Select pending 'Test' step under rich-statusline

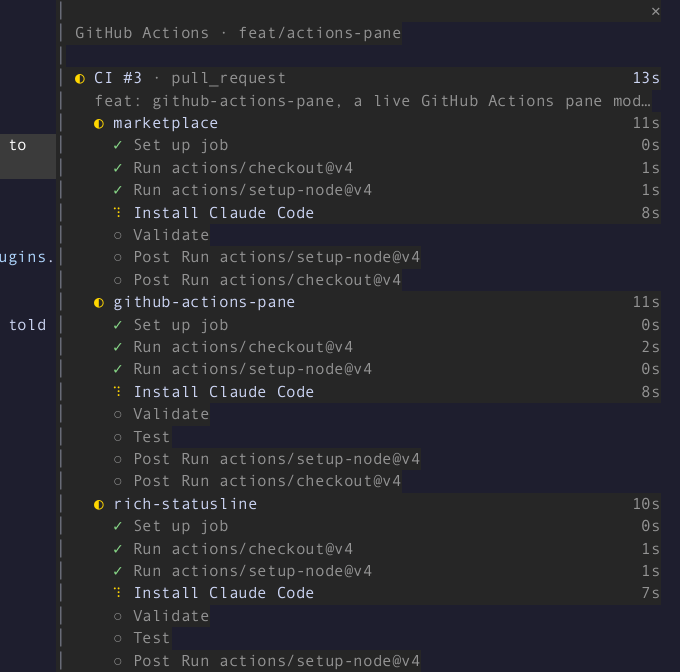(x=151, y=638)
